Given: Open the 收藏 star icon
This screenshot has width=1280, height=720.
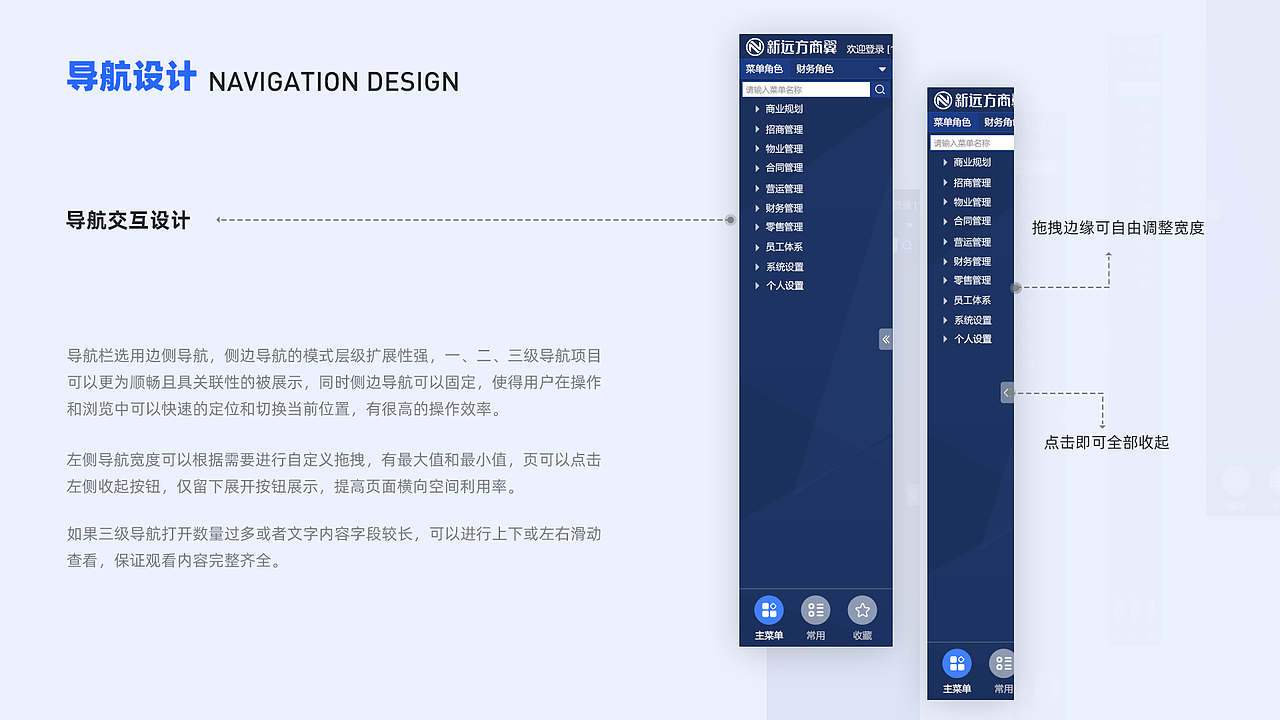Looking at the screenshot, I should coord(862,610).
